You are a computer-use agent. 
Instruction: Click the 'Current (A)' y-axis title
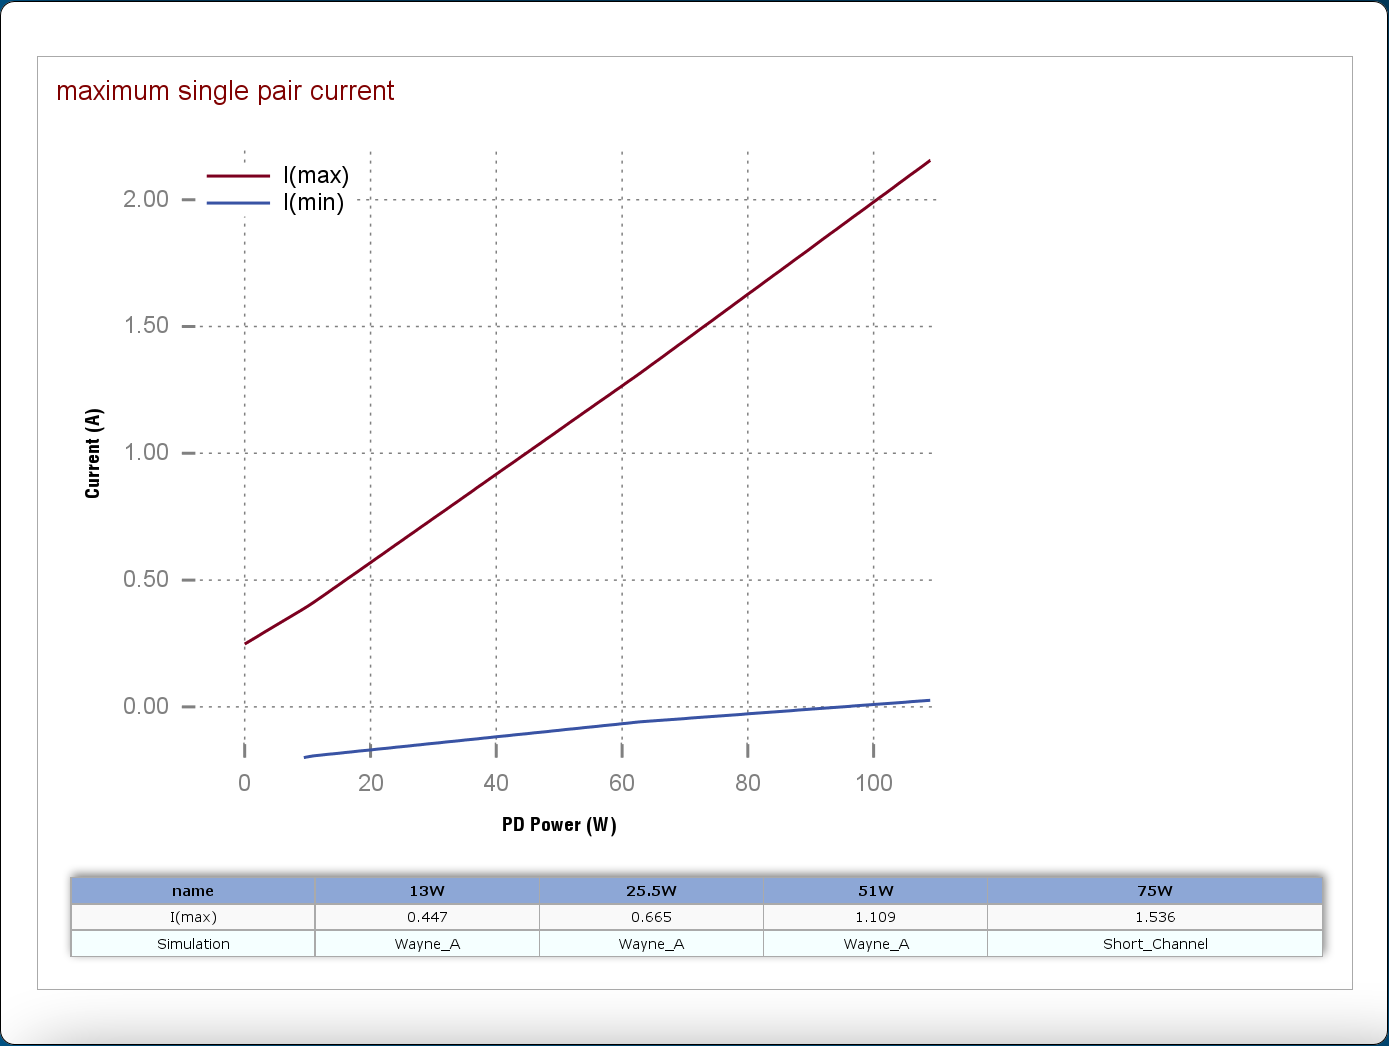pyautogui.click(x=93, y=453)
